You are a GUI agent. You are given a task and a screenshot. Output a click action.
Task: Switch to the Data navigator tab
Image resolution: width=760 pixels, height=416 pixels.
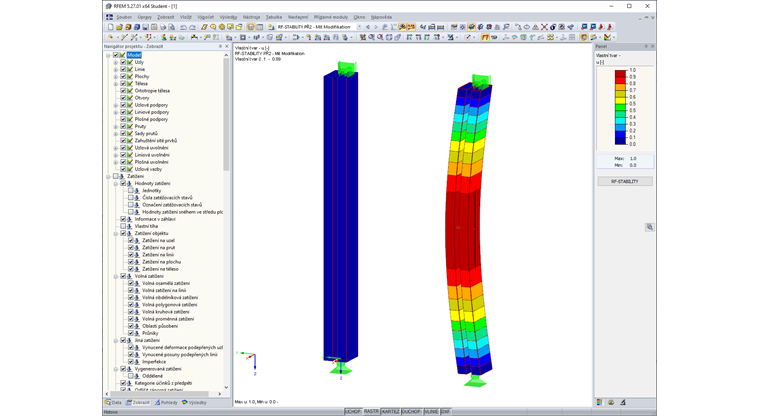click(x=114, y=402)
